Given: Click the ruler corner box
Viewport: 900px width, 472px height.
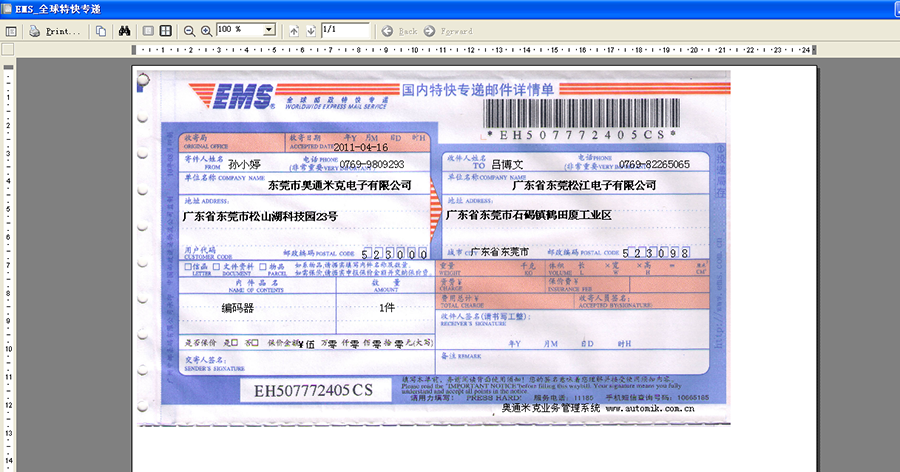Looking at the screenshot, I should (7, 49).
